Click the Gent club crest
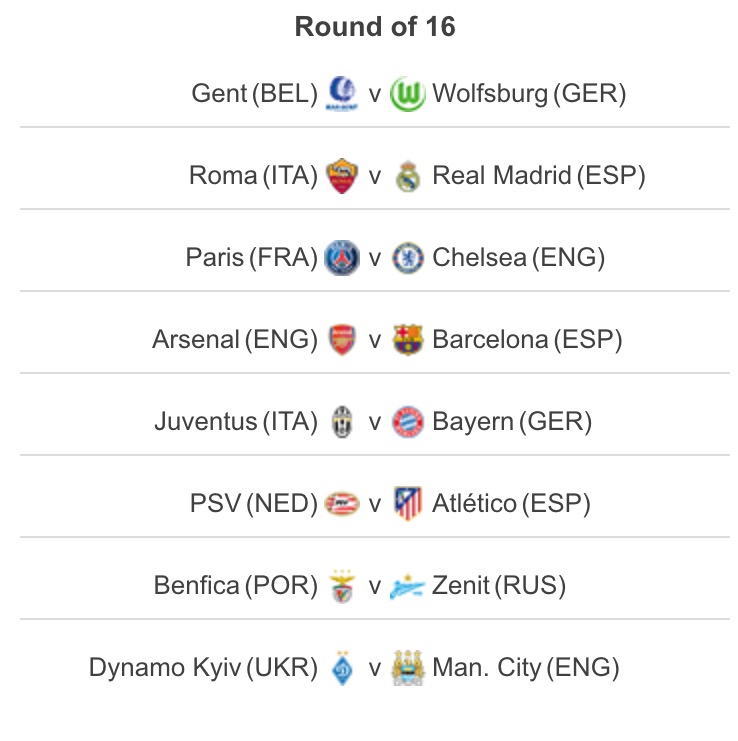738x741 pixels. pos(342,93)
